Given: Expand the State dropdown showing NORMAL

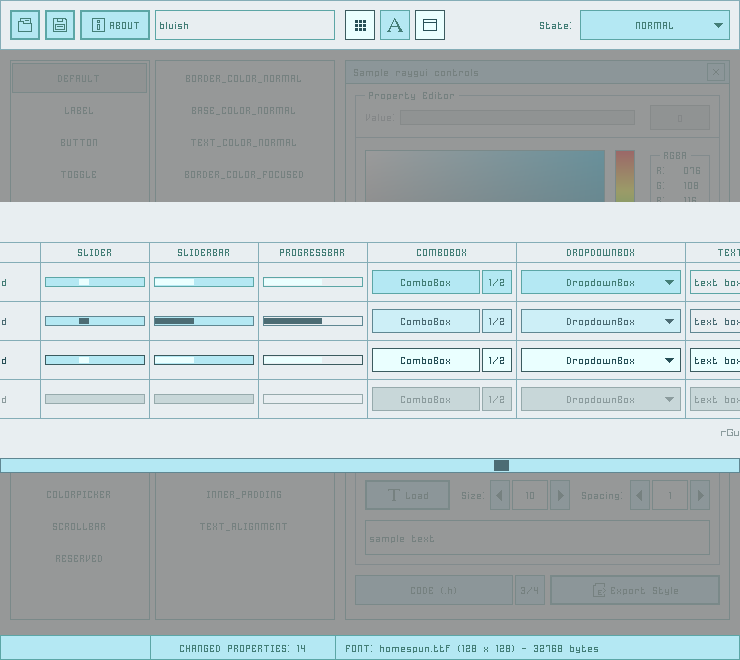Looking at the screenshot, I should [x=655, y=25].
